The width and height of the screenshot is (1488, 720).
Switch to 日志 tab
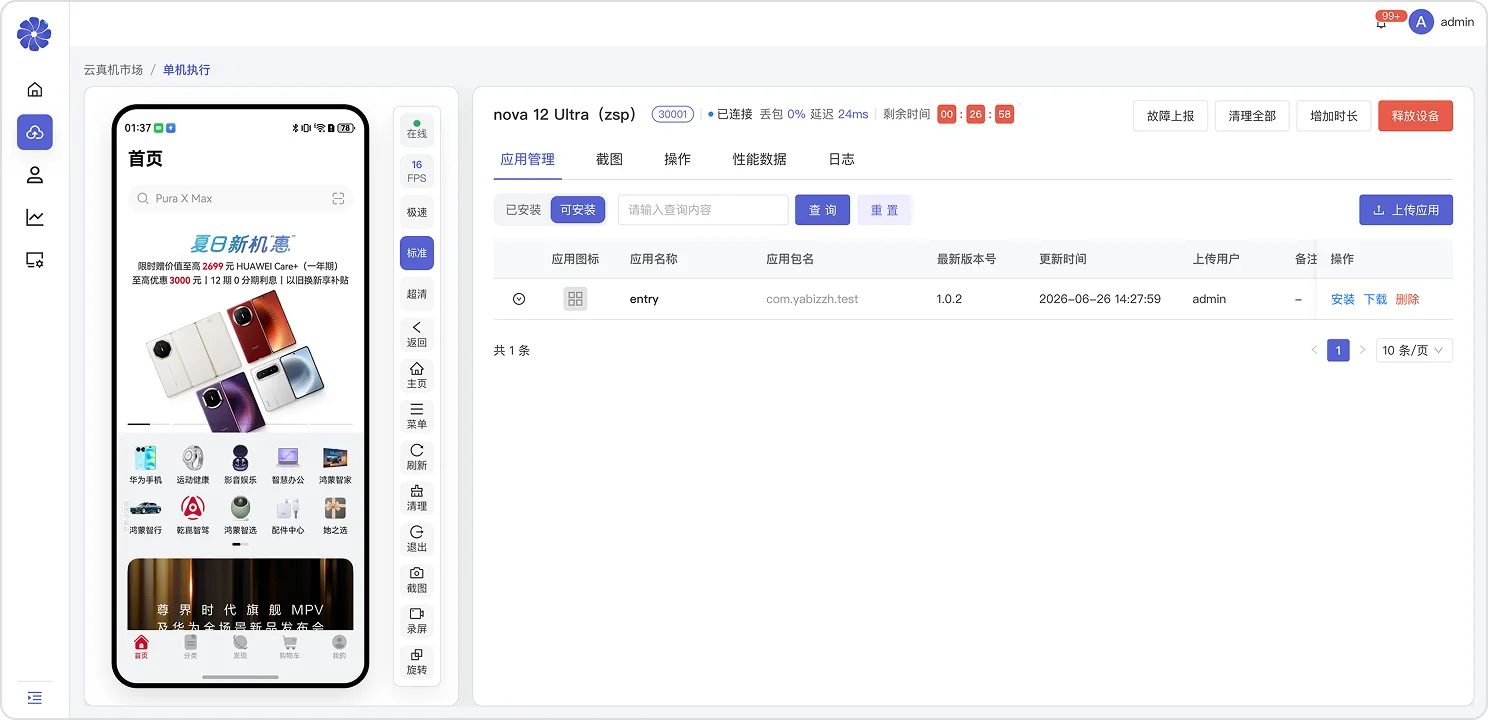pos(841,159)
